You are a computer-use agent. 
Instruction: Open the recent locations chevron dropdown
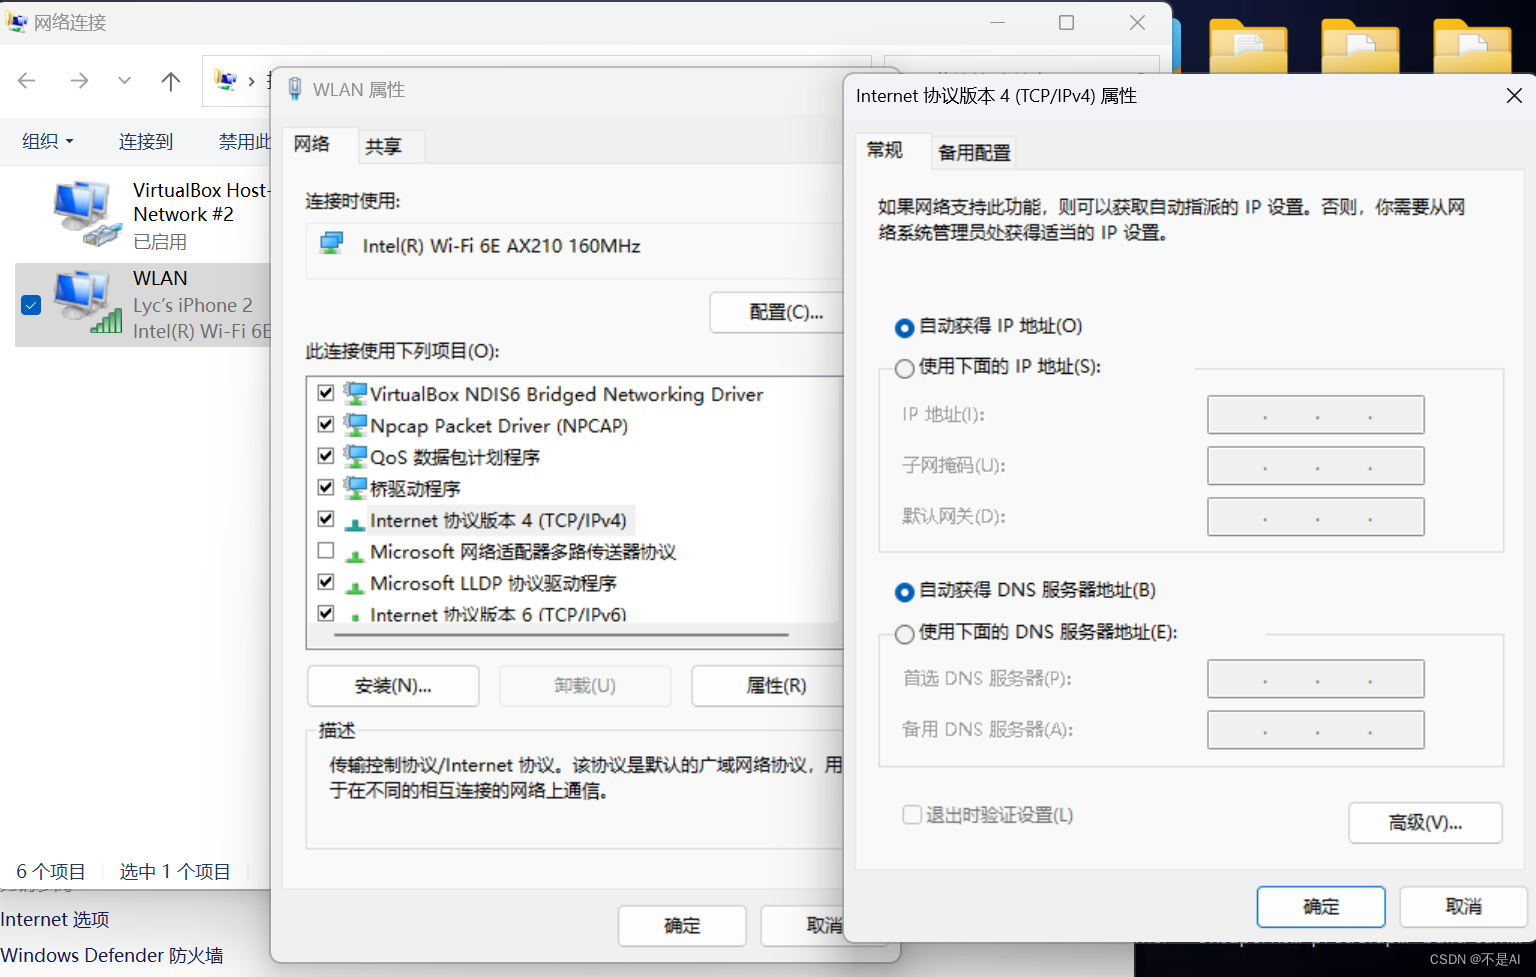coord(124,81)
